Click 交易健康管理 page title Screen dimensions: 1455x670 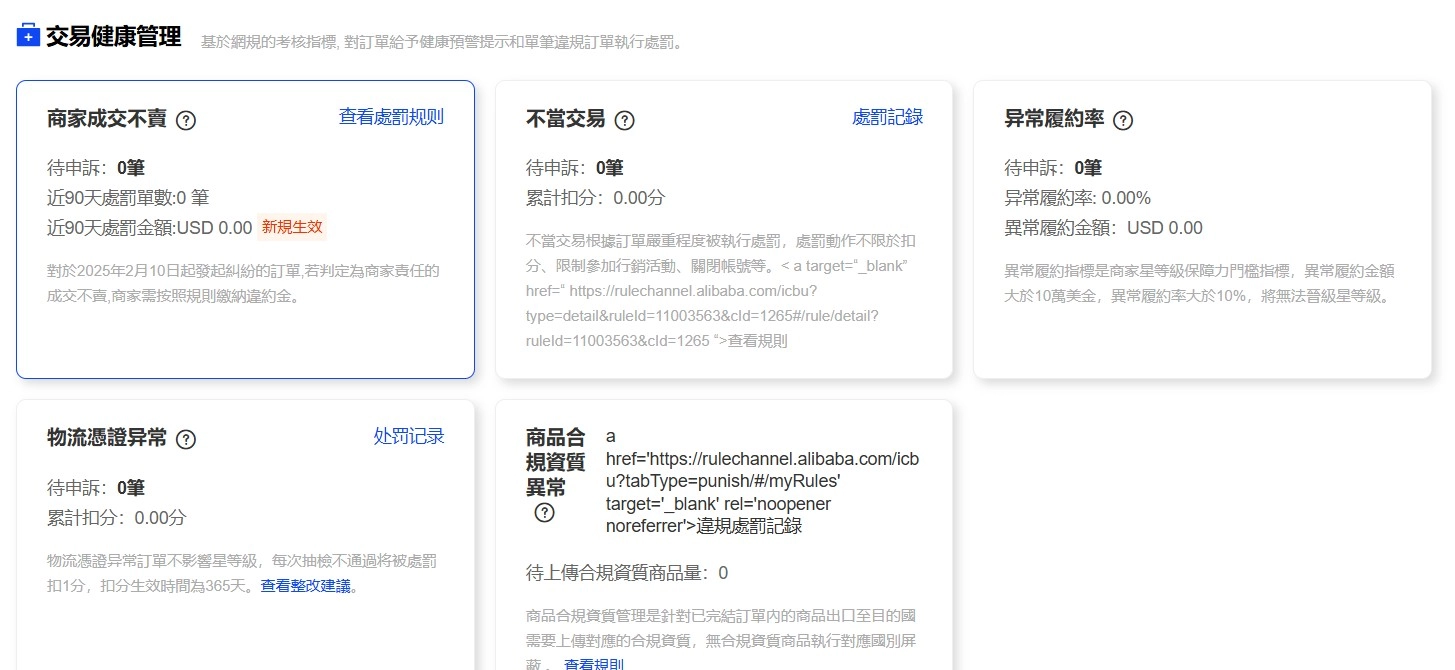tap(113, 37)
